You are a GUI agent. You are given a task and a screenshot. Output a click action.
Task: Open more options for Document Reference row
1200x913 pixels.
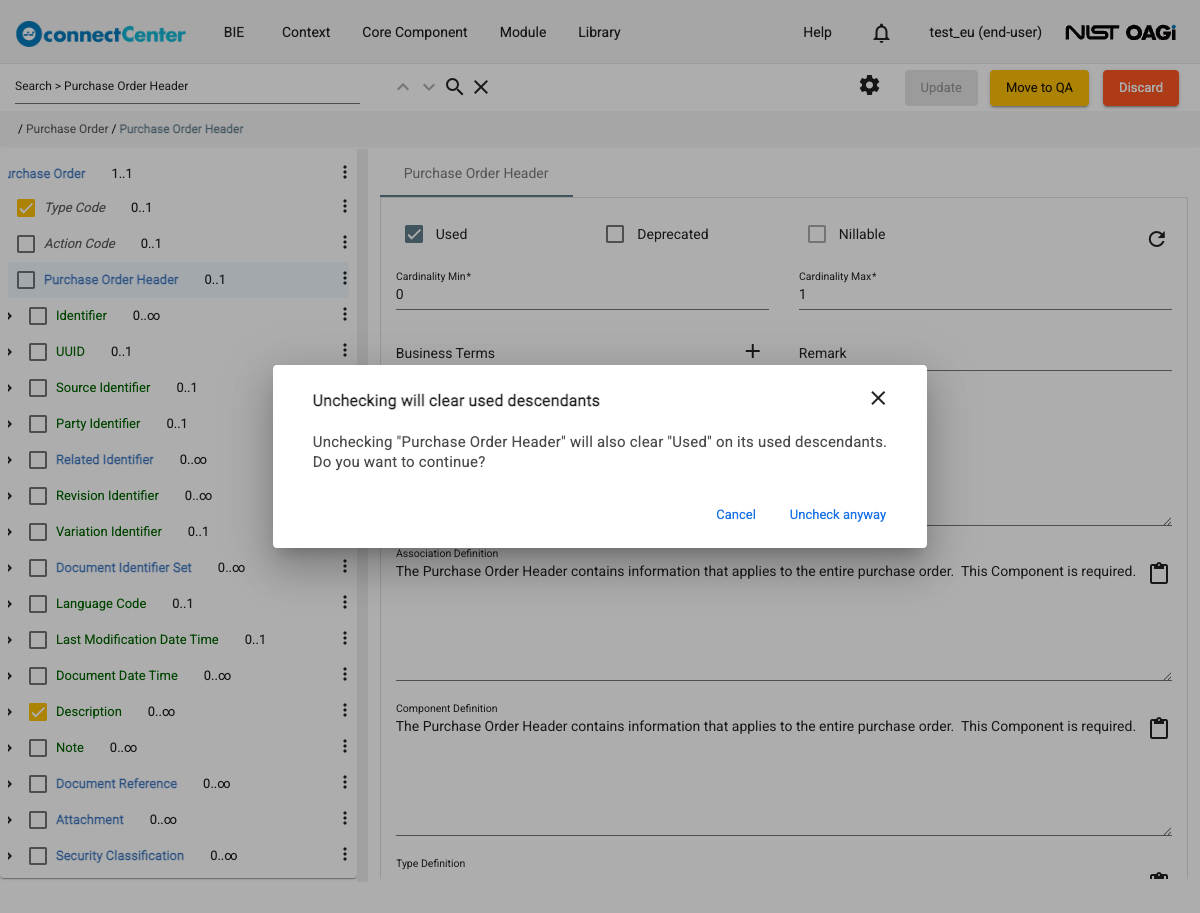pyautogui.click(x=345, y=782)
